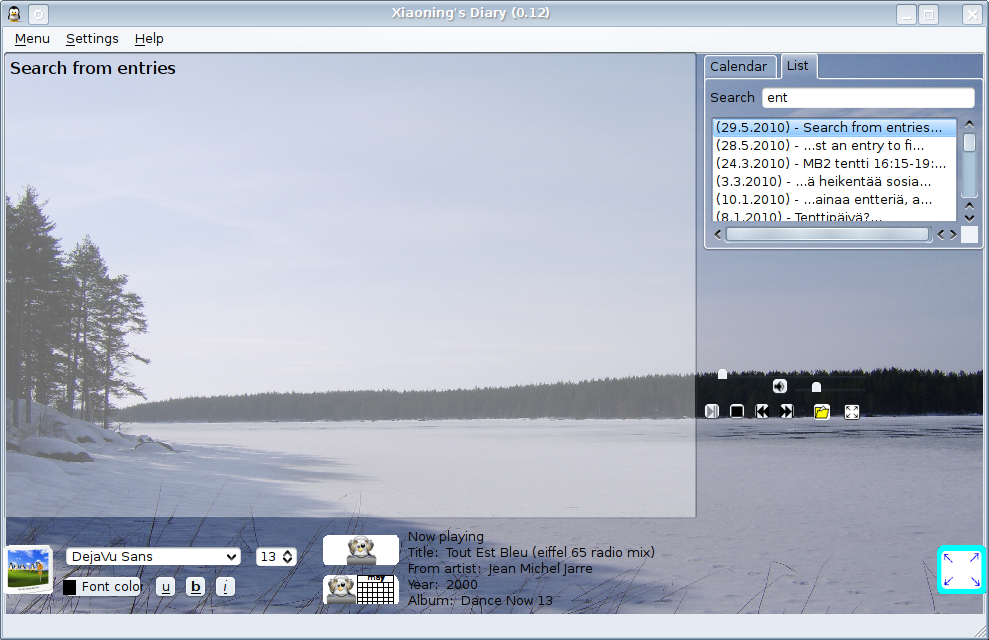Click the track position slider handle
The height and width of the screenshot is (640, 989).
pyautogui.click(x=722, y=374)
